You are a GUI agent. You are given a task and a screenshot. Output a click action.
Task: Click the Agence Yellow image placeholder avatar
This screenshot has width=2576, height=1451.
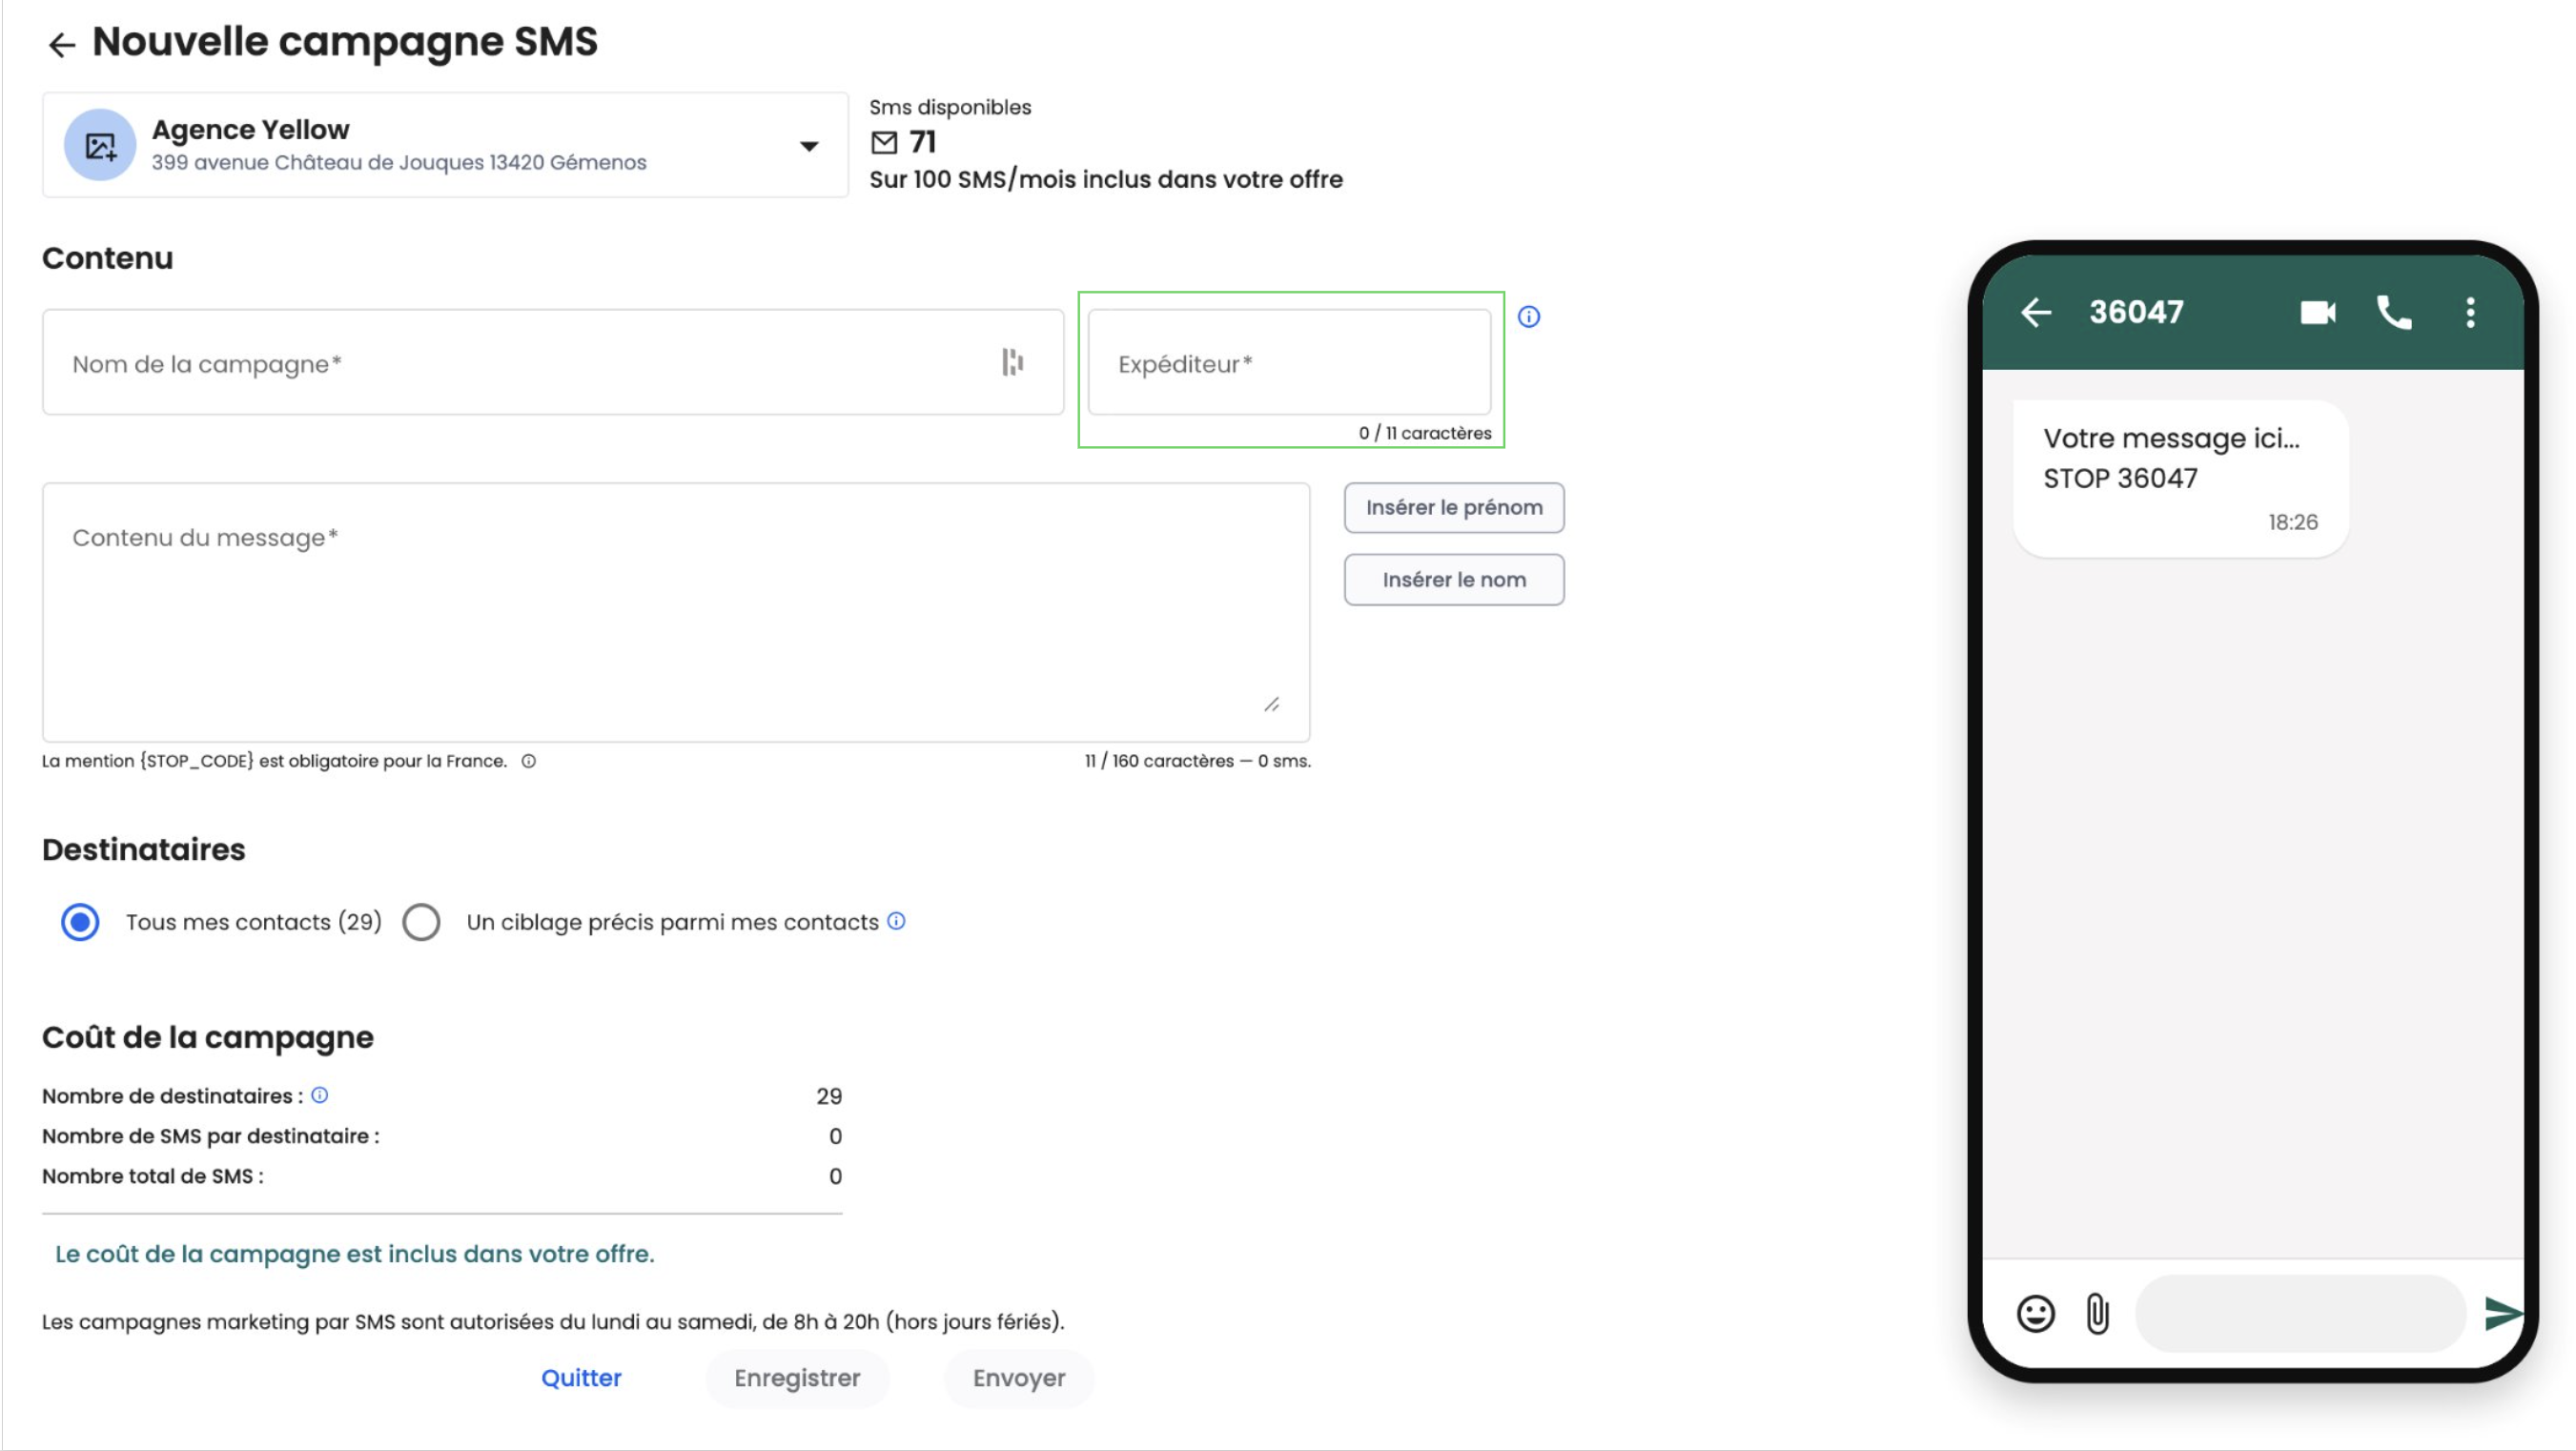click(x=100, y=145)
